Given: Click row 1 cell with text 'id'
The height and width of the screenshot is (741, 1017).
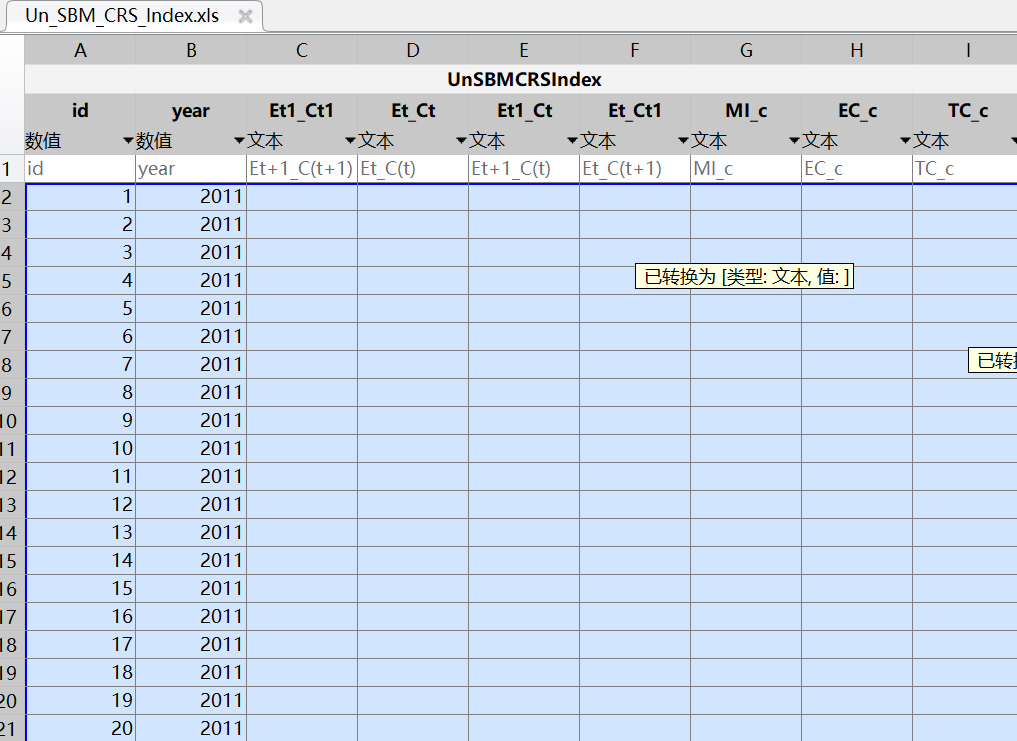Looking at the screenshot, I should pos(80,169).
